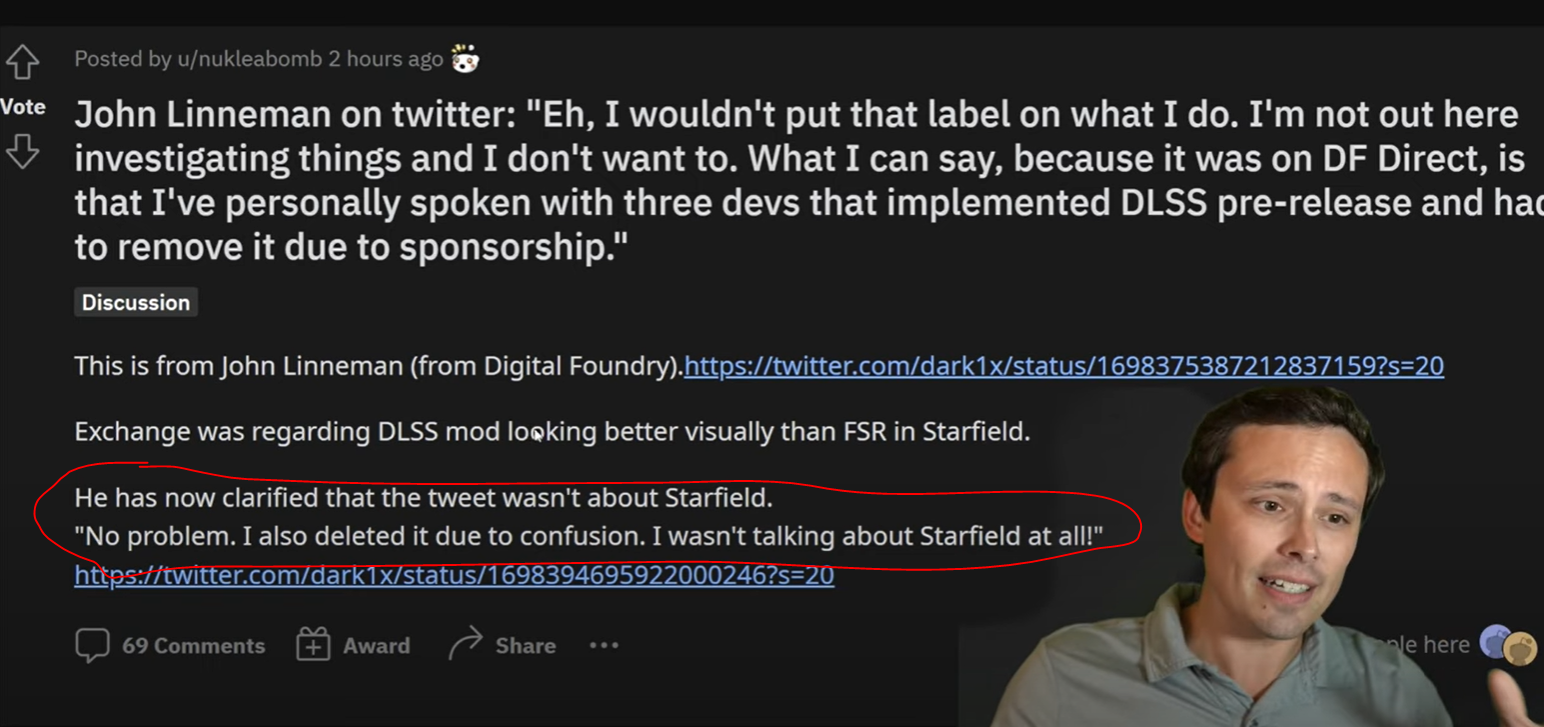
Task: Click the Vote score label
Action: point(22,107)
